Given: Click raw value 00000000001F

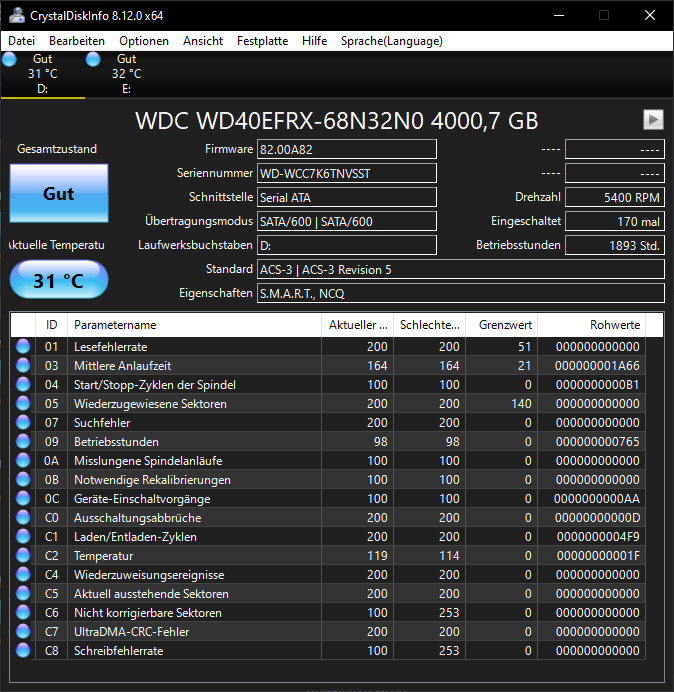Looking at the screenshot, I should pyautogui.click(x=598, y=556).
